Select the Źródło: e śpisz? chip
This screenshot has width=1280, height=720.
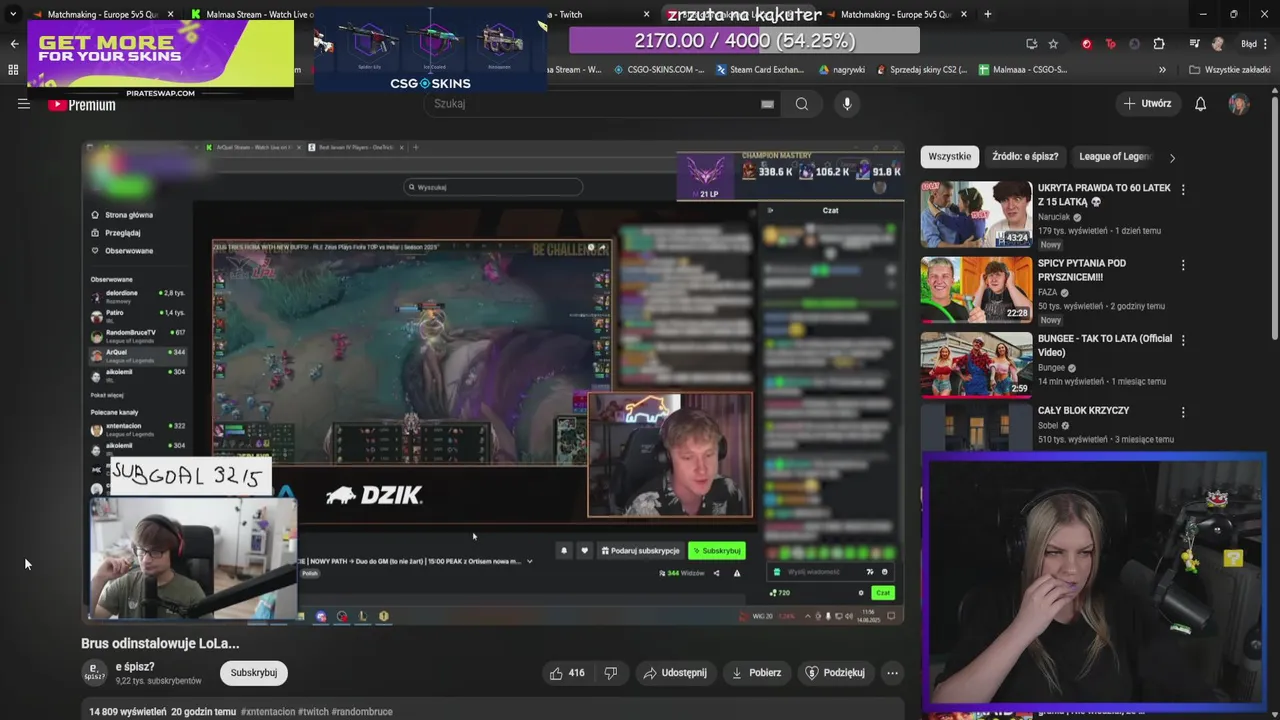point(1025,157)
